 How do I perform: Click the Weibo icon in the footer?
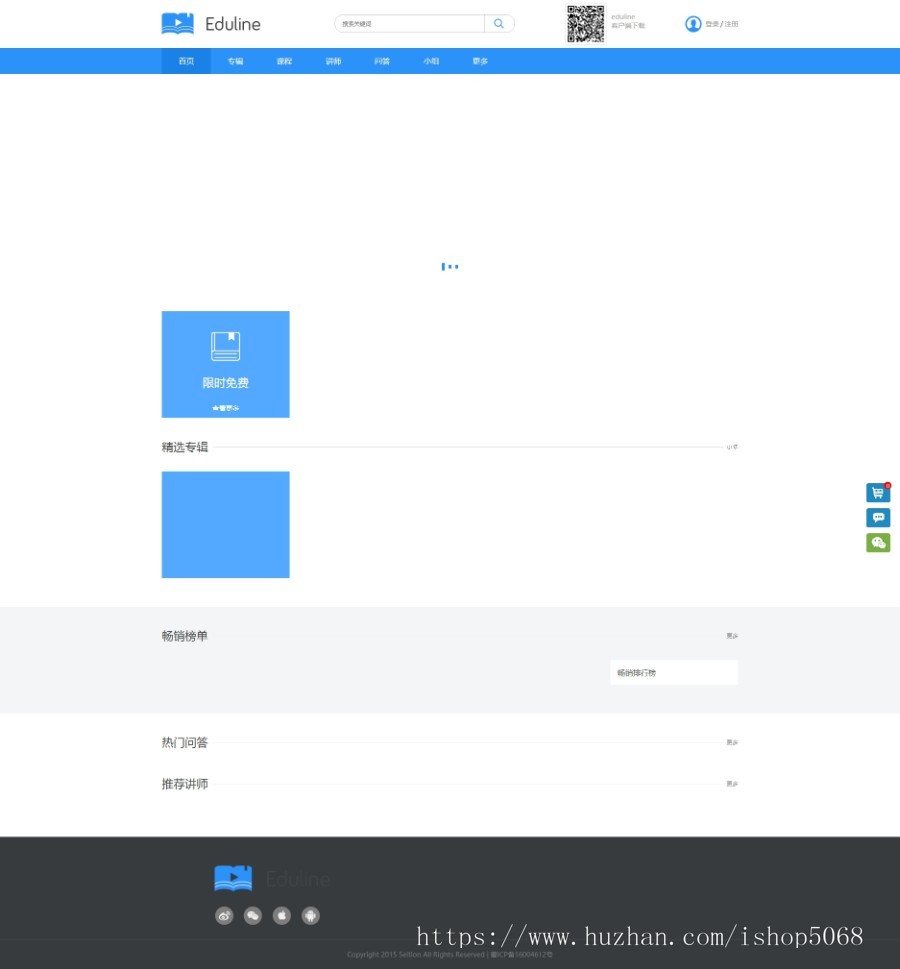(224, 915)
